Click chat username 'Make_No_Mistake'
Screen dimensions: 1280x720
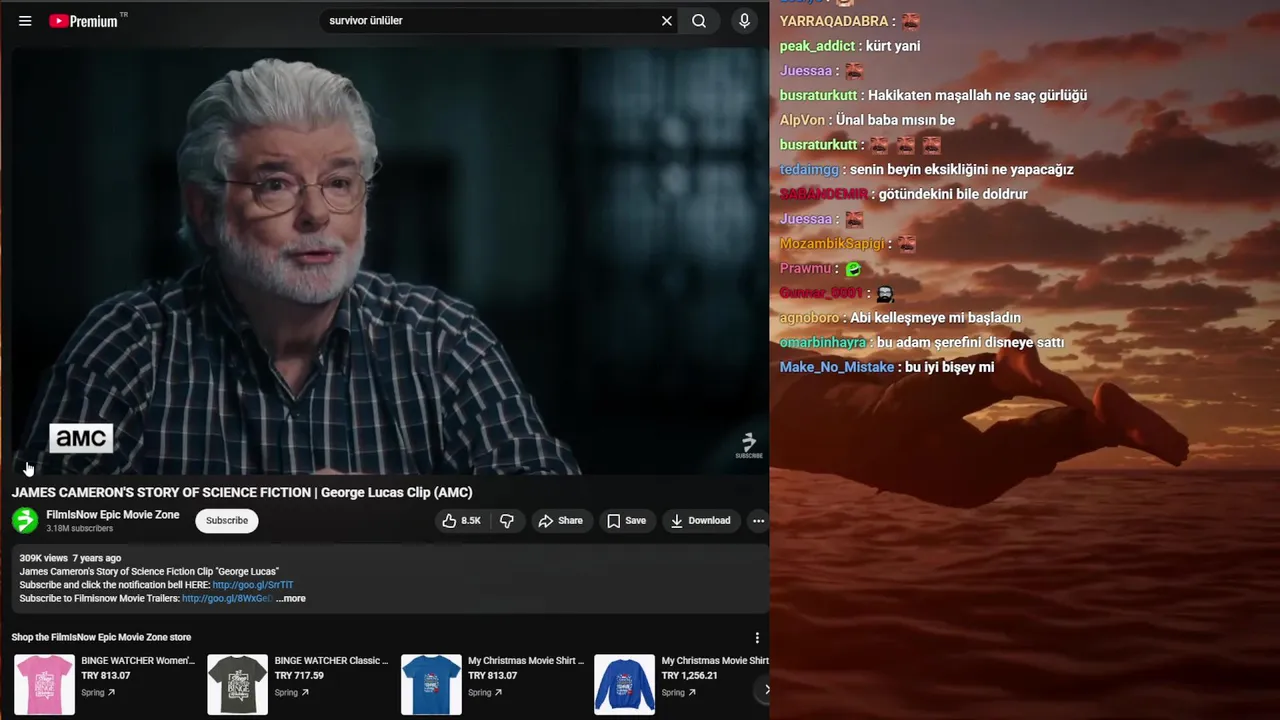tap(837, 367)
